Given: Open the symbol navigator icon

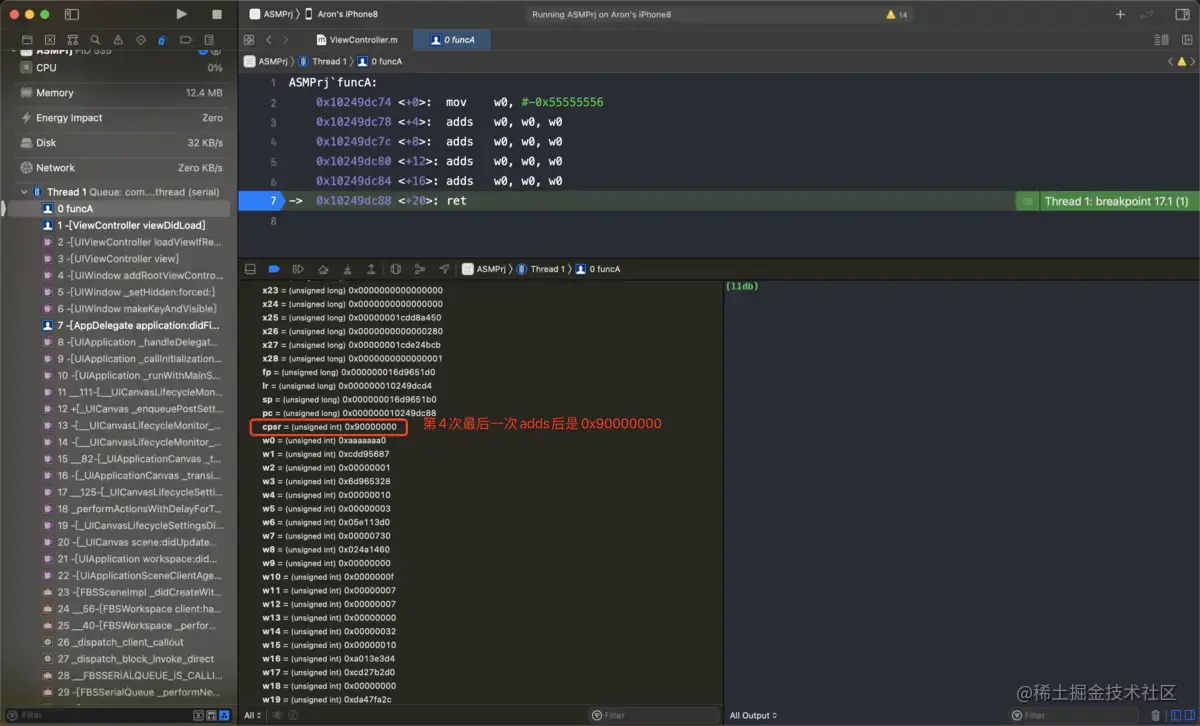Looking at the screenshot, I should 73,40.
